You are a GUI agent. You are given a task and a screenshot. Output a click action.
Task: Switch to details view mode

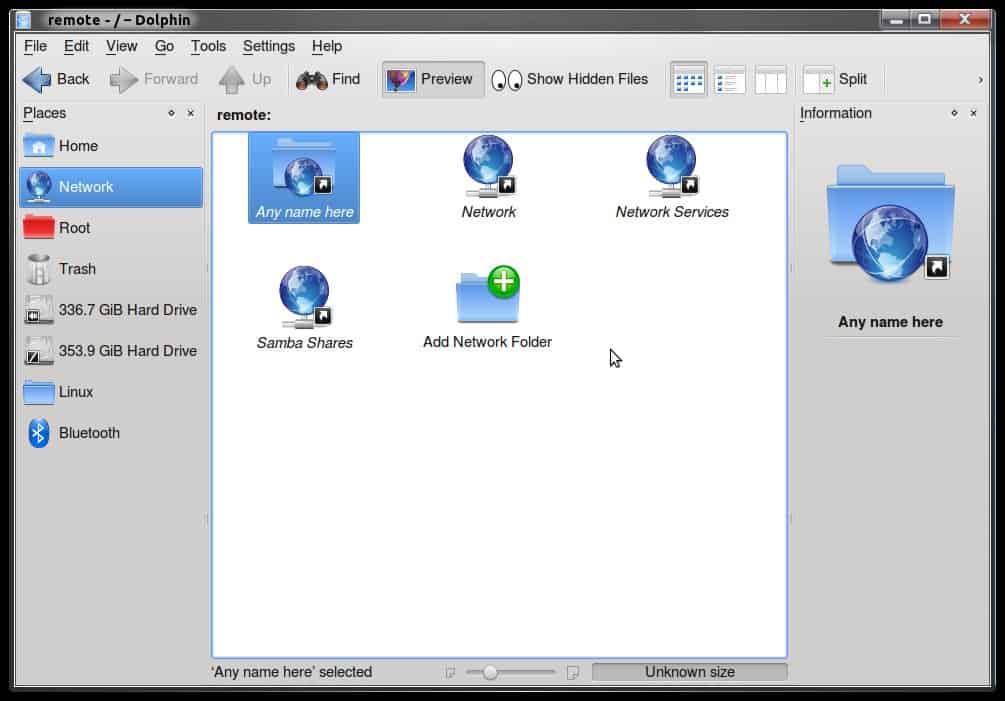coord(729,80)
